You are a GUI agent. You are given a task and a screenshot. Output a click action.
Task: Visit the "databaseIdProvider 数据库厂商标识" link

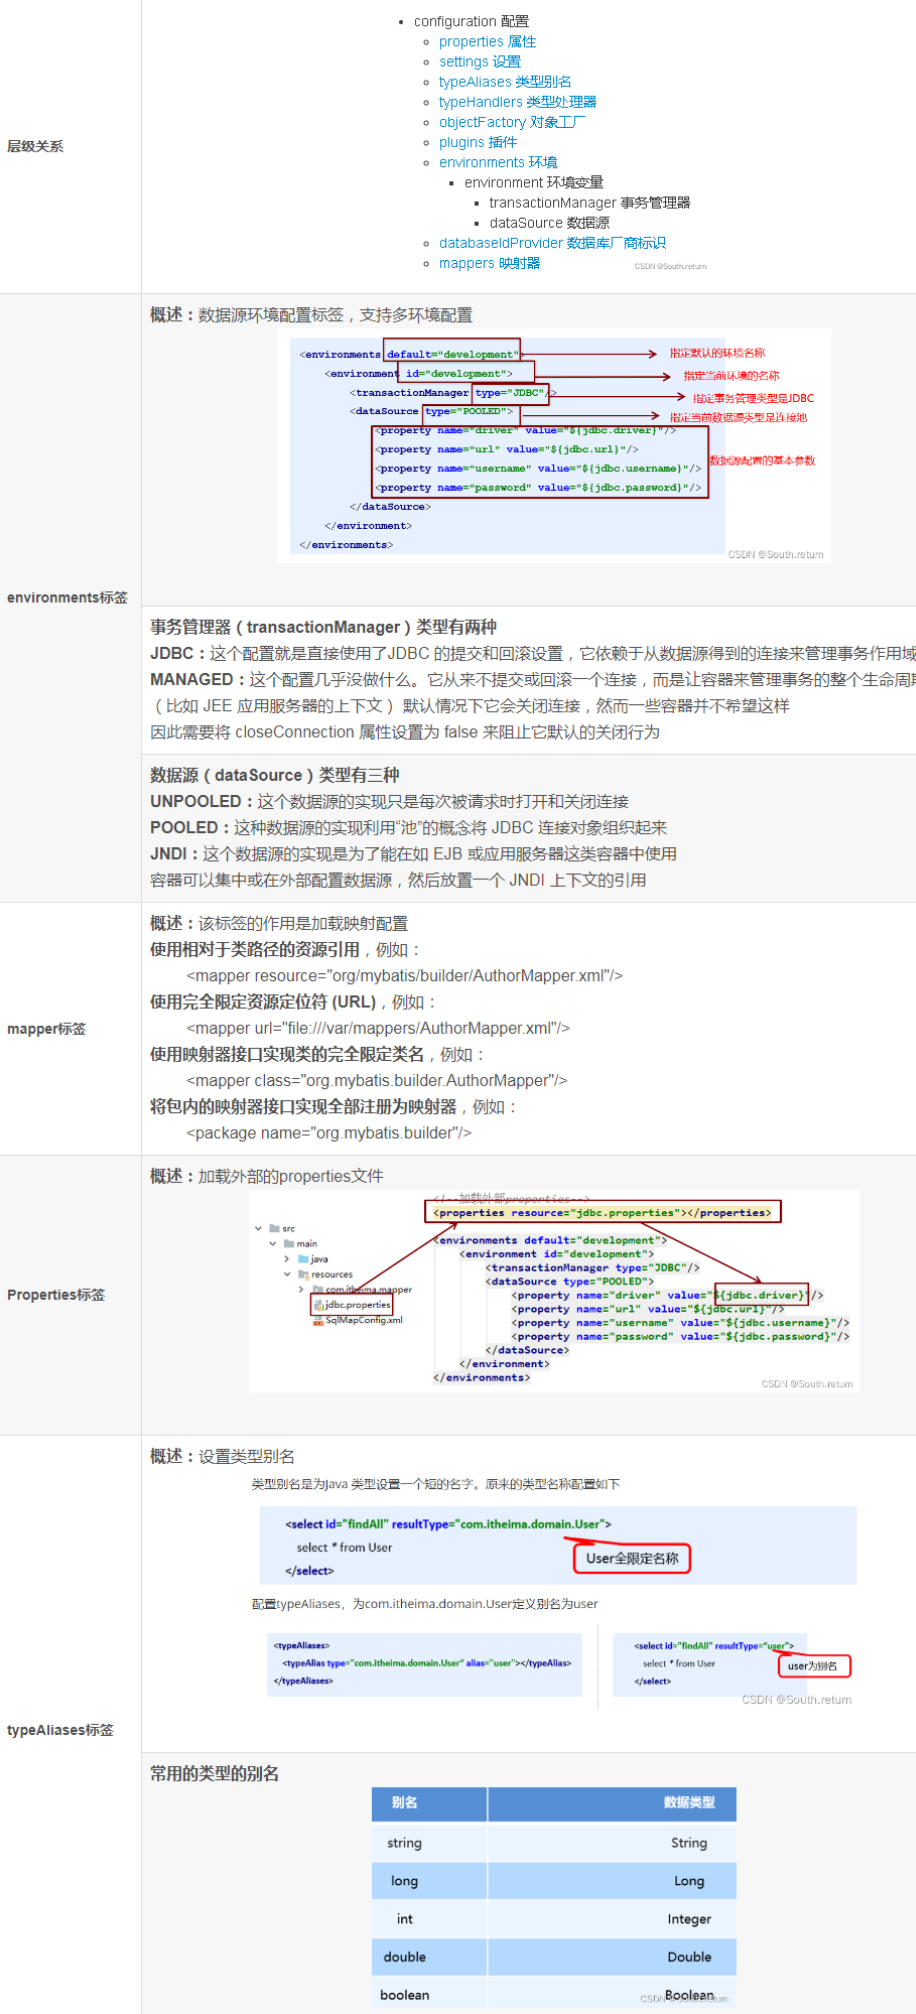[552, 243]
